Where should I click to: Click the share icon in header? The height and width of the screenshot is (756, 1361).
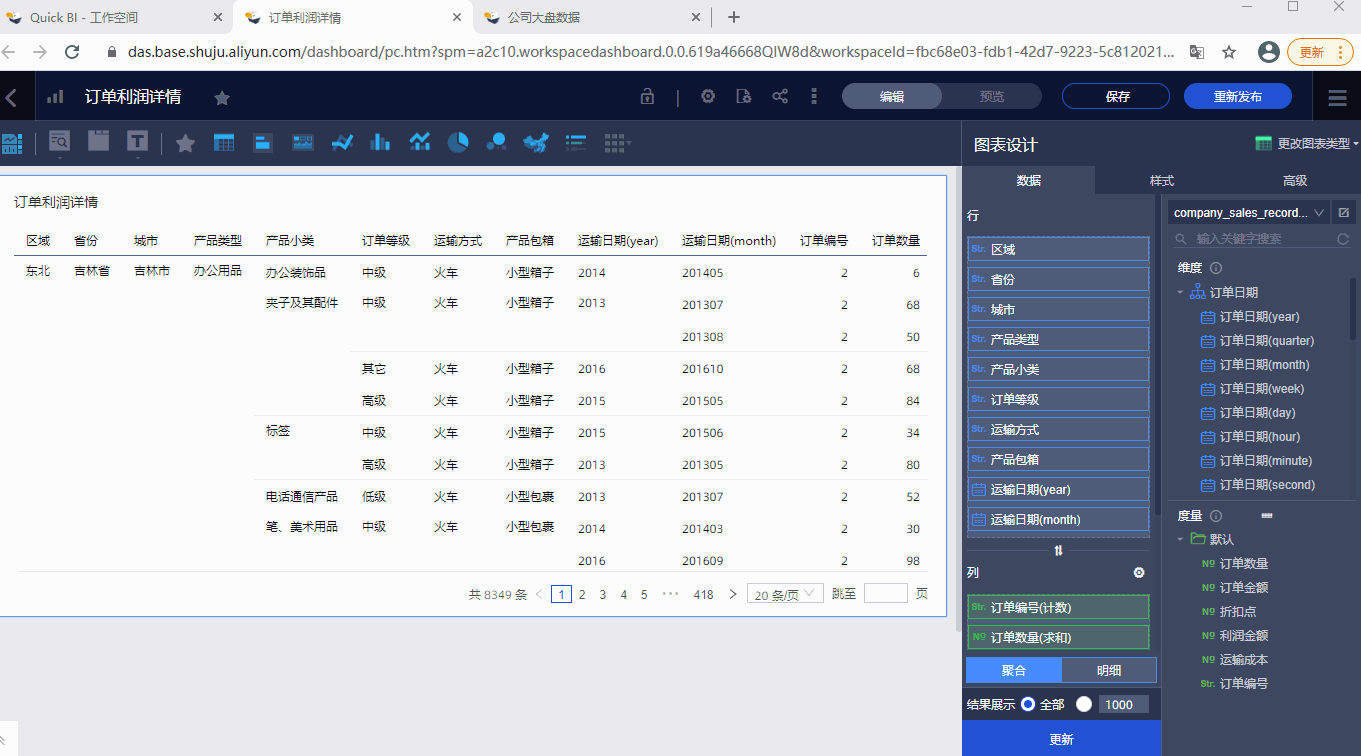pos(780,96)
